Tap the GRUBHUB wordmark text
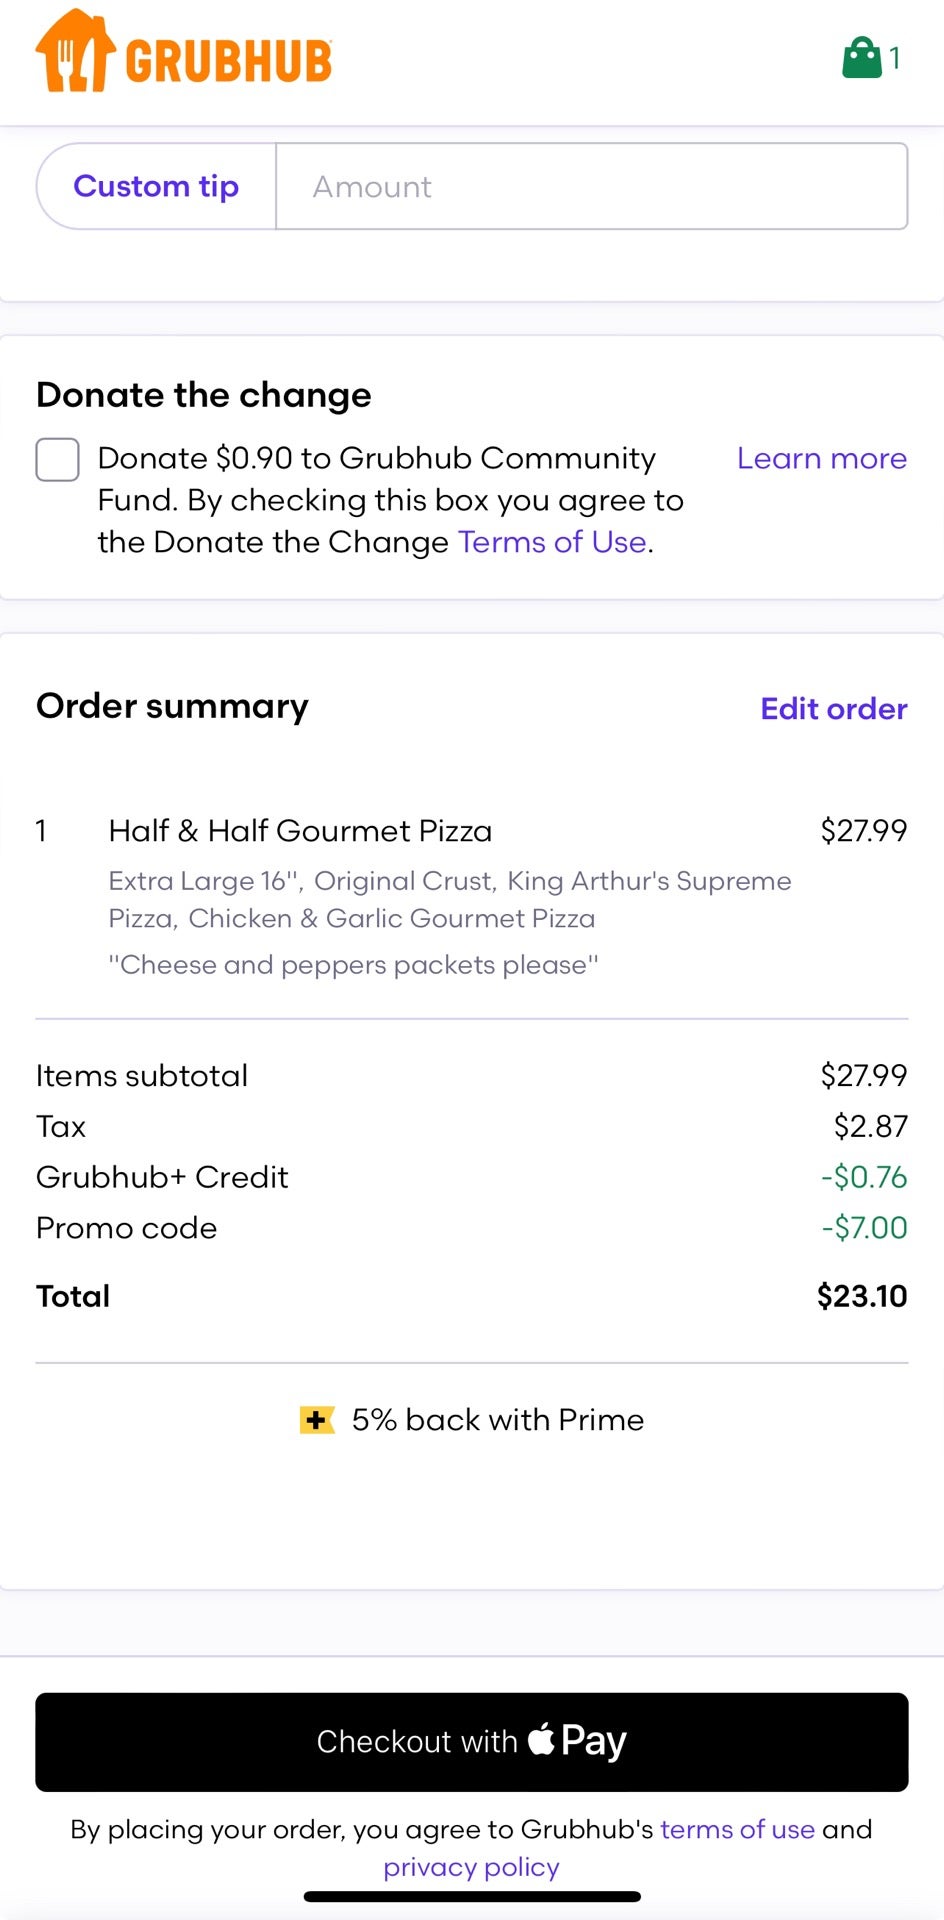The image size is (944, 1920). pyautogui.click(x=229, y=61)
